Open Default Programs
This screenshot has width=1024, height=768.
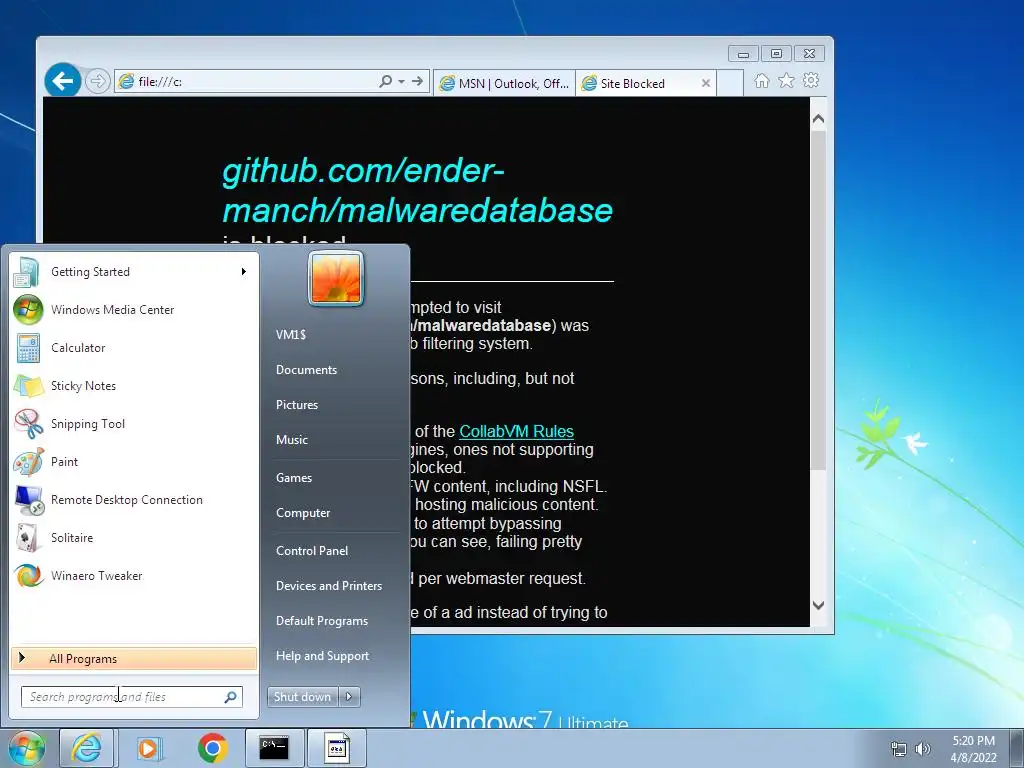tap(322, 621)
